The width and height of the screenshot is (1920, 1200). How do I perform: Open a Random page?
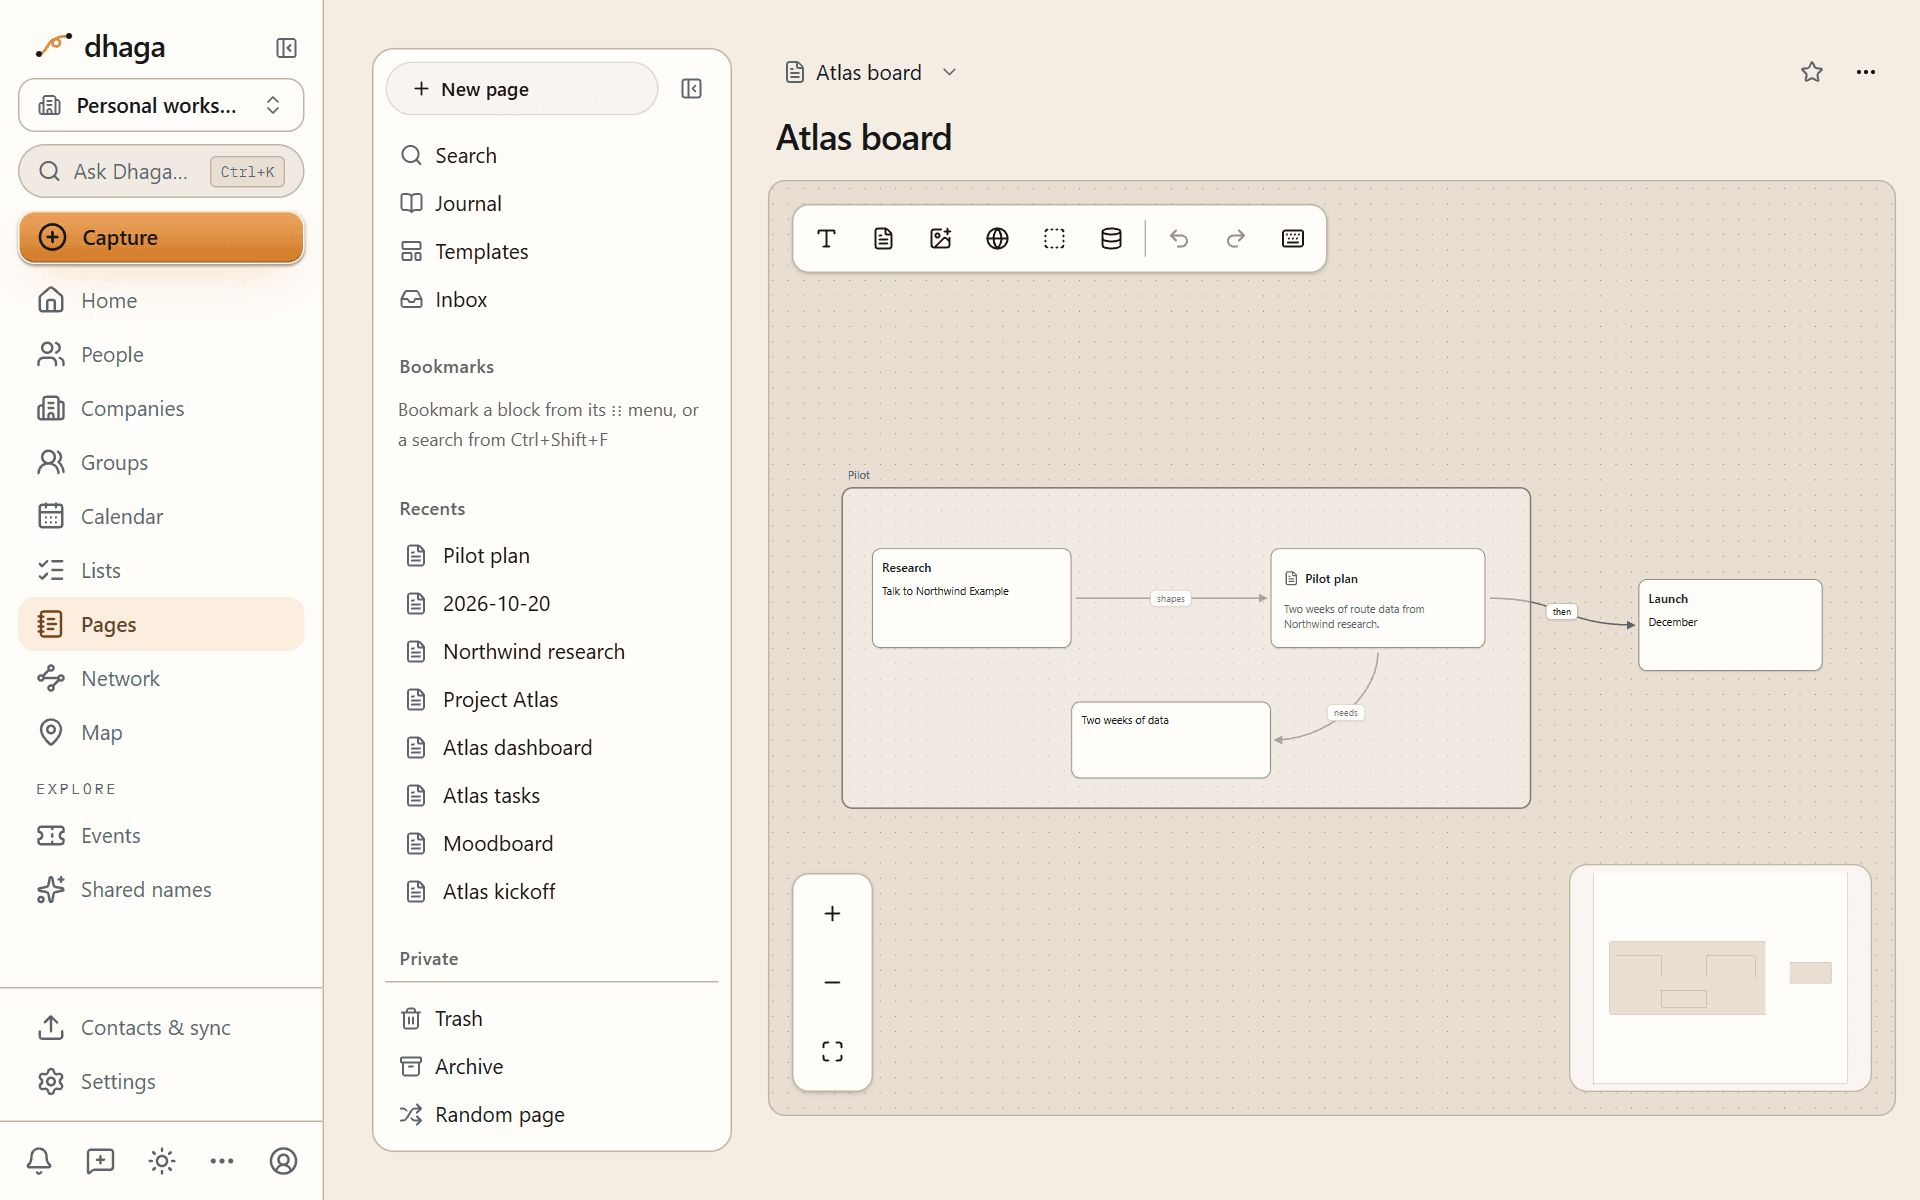552,1114
